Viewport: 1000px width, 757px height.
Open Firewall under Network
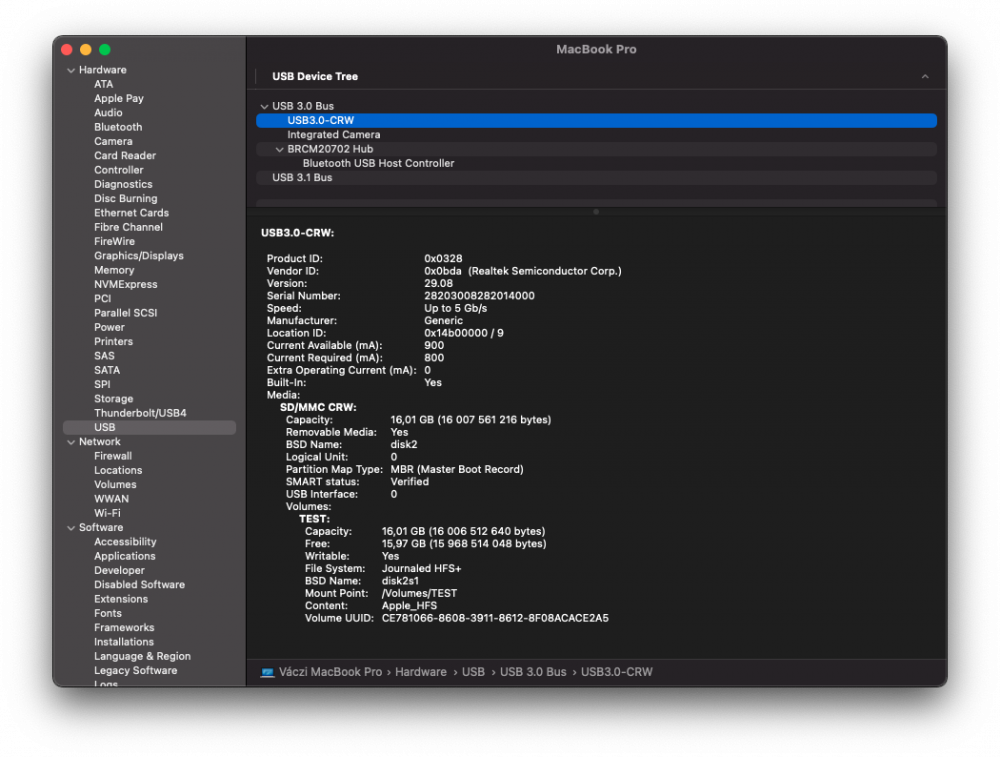tap(113, 456)
